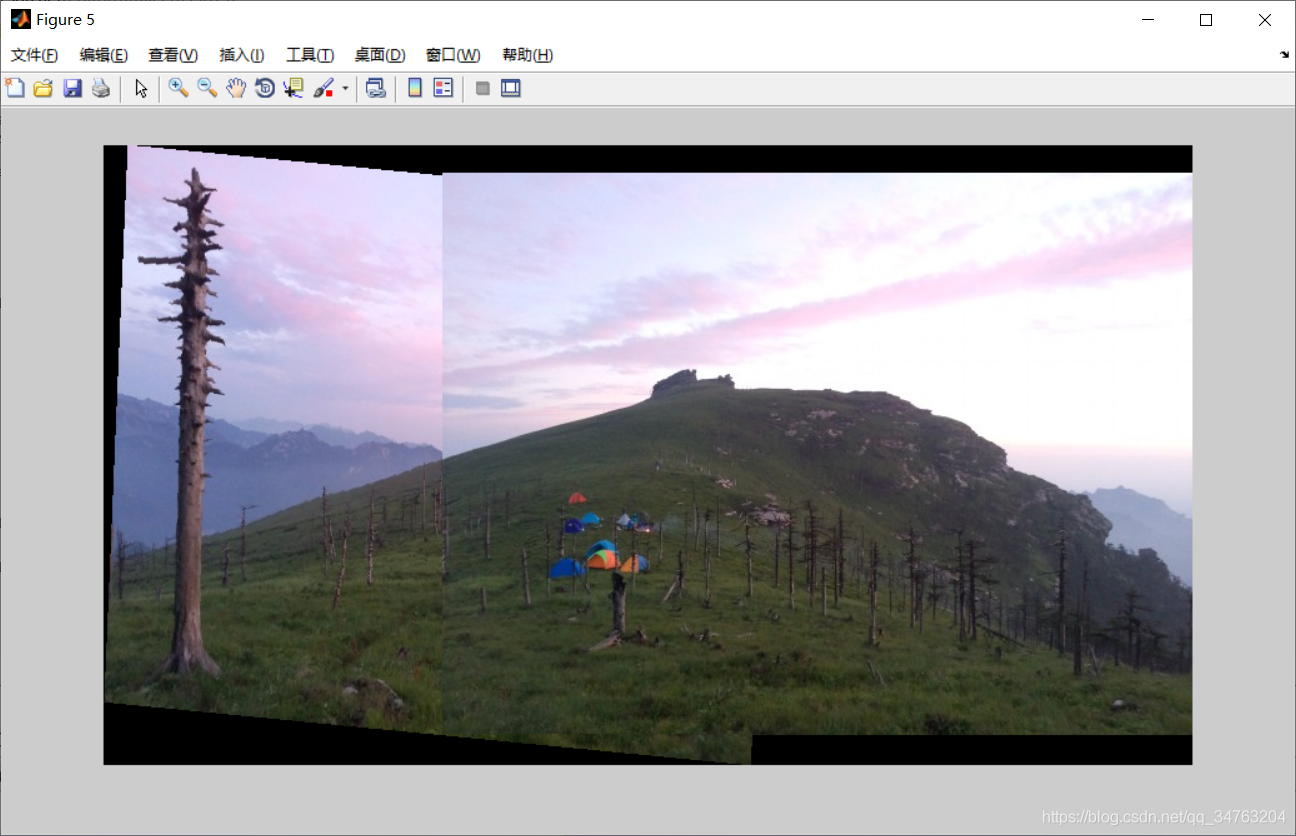The width and height of the screenshot is (1296, 836).
Task: Dock the figure using the corner arrow
Action: 1284,55
